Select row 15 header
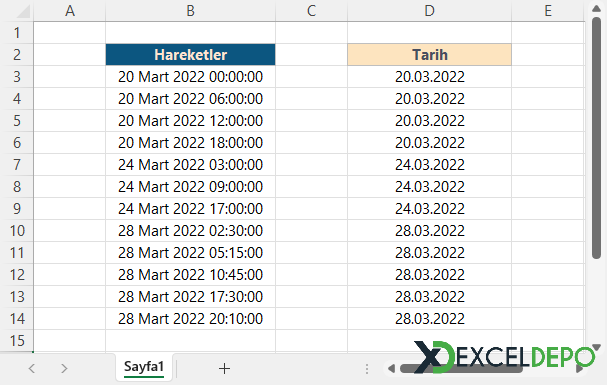This screenshot has width=607, height=385. click(x=17, y=341)
